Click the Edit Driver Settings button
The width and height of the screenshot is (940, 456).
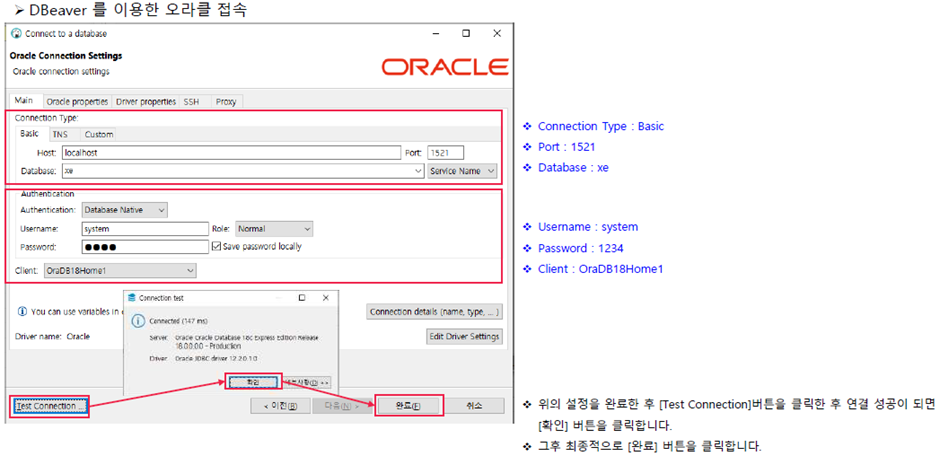tap(464, 336)
